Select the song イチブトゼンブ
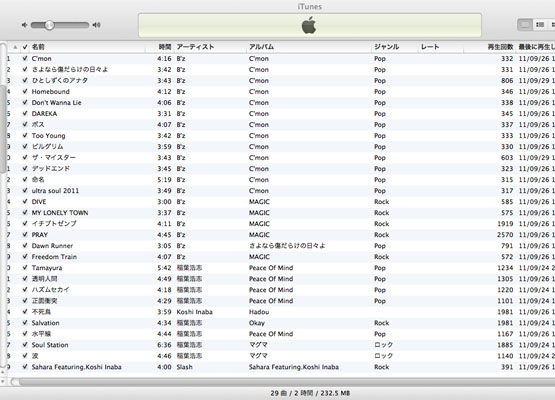555x400 pixels. pyautogui.click(x=54, y=223)
